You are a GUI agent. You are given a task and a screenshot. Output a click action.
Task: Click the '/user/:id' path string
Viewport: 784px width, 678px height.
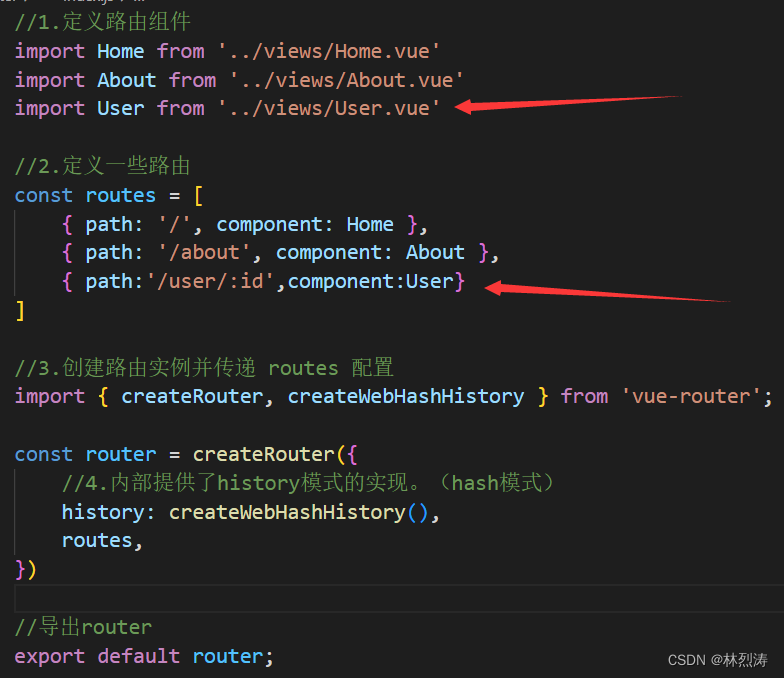[x=210, y=282]
